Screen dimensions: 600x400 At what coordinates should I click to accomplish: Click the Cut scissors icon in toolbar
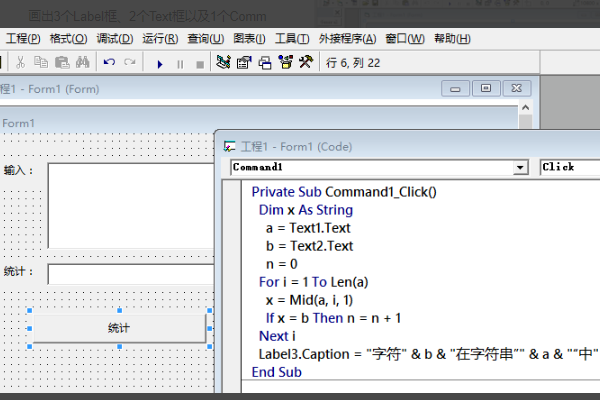pyautogui.click(x=22, y=63)
